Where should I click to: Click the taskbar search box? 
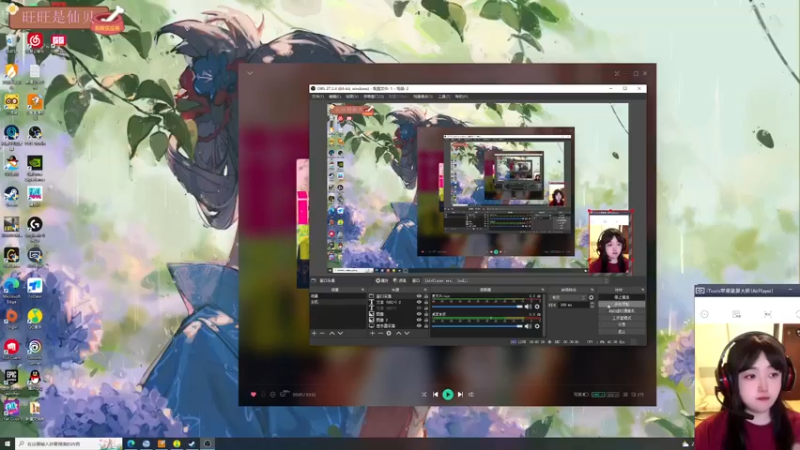(x=69, y=444)
